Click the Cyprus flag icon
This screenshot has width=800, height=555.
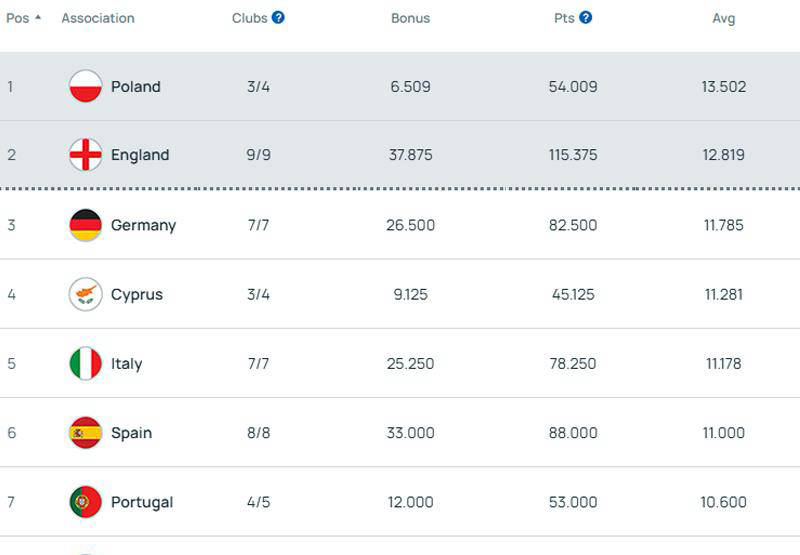pyautogui.click(x=86, y=294)
